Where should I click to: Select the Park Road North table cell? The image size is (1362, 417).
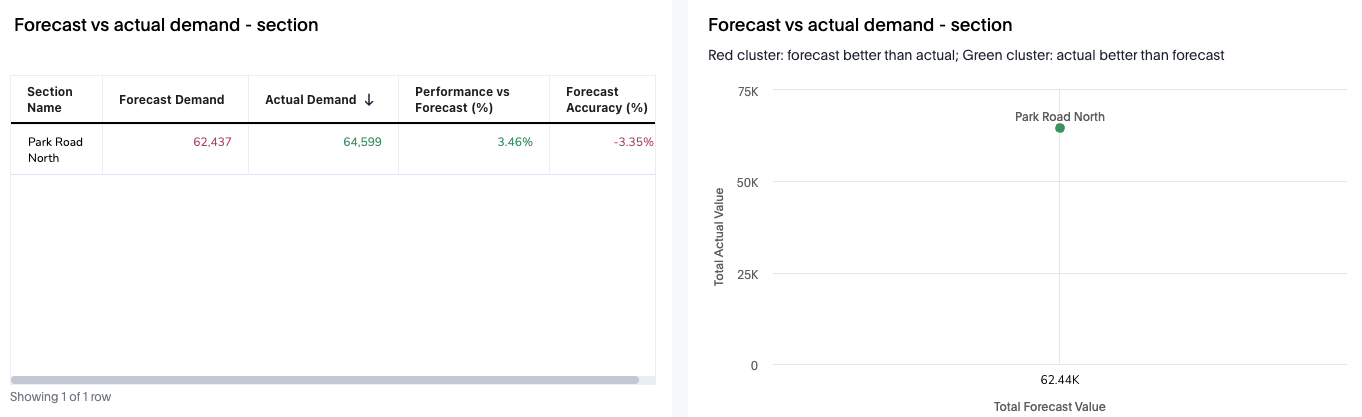click(55, 150)
